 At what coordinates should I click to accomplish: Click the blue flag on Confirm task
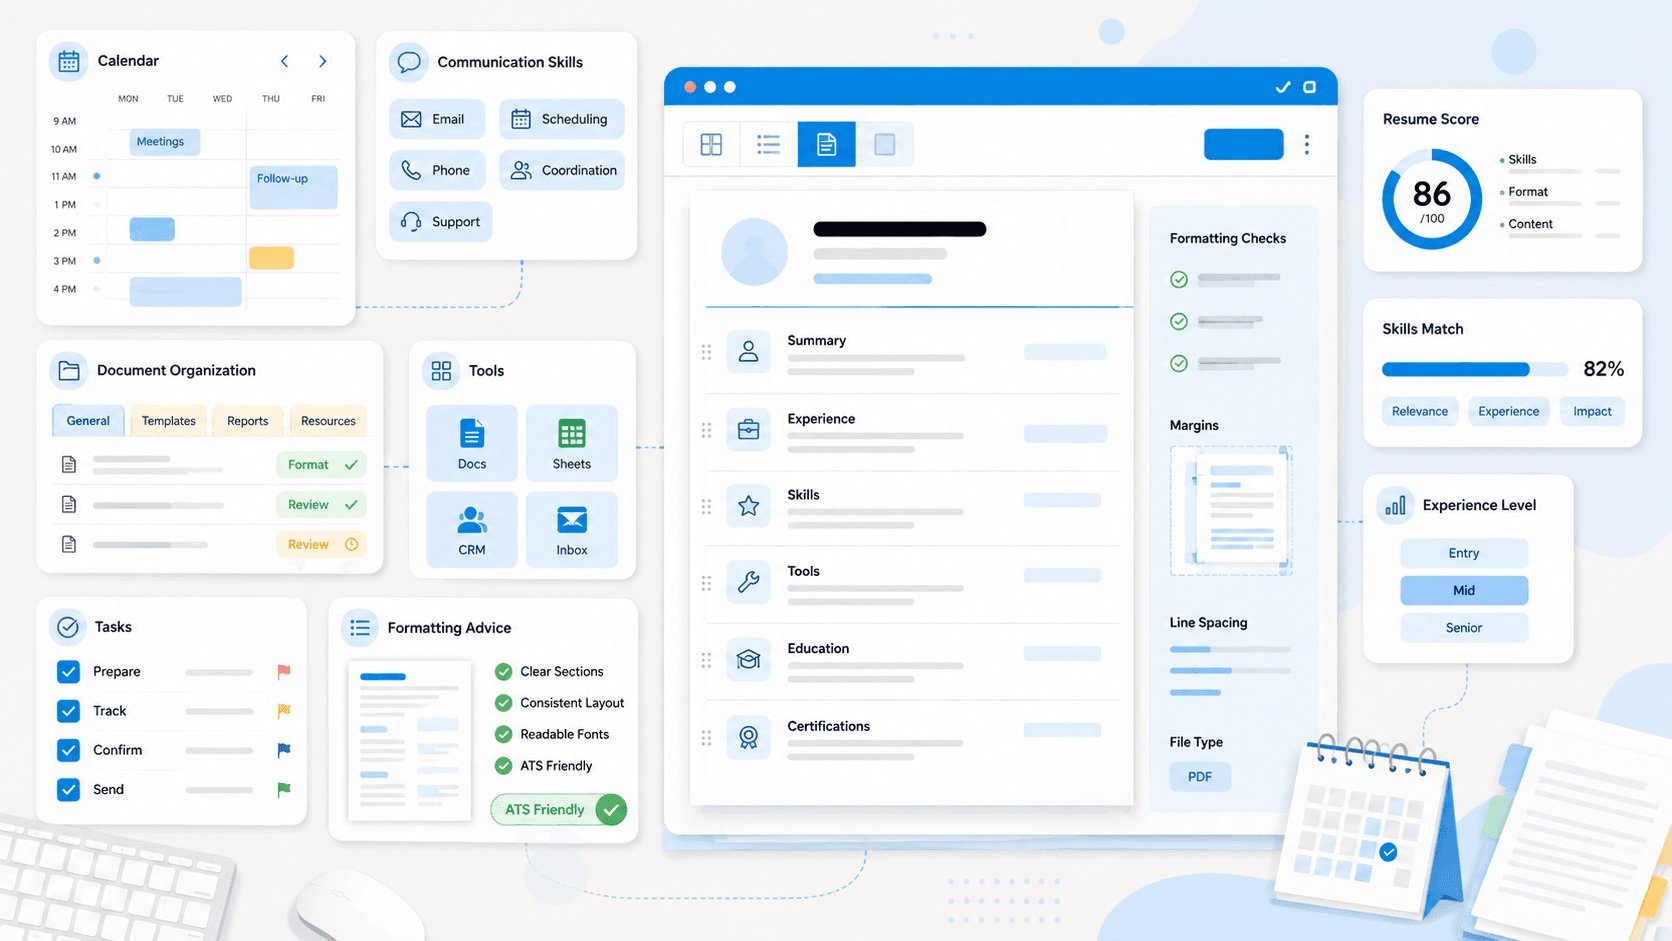click(x=284, y=750)
